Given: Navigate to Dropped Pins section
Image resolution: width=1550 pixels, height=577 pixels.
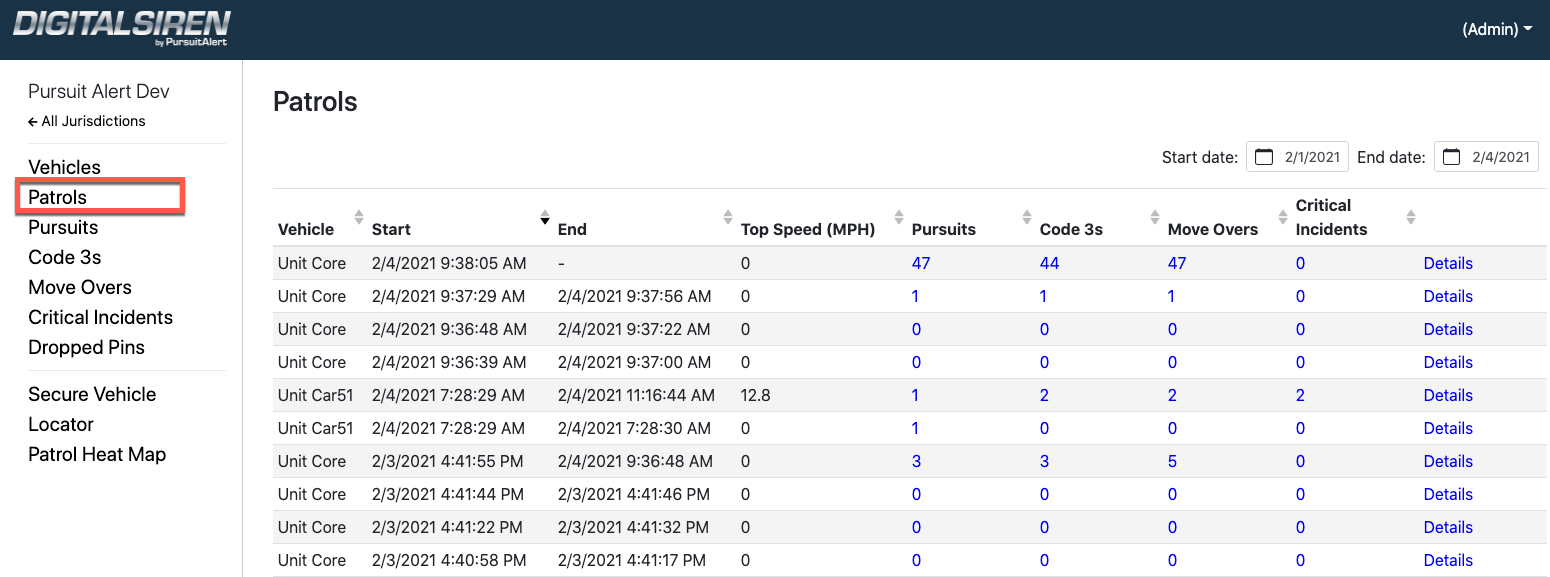Looking at the screenshot, I should pos(86,347).
